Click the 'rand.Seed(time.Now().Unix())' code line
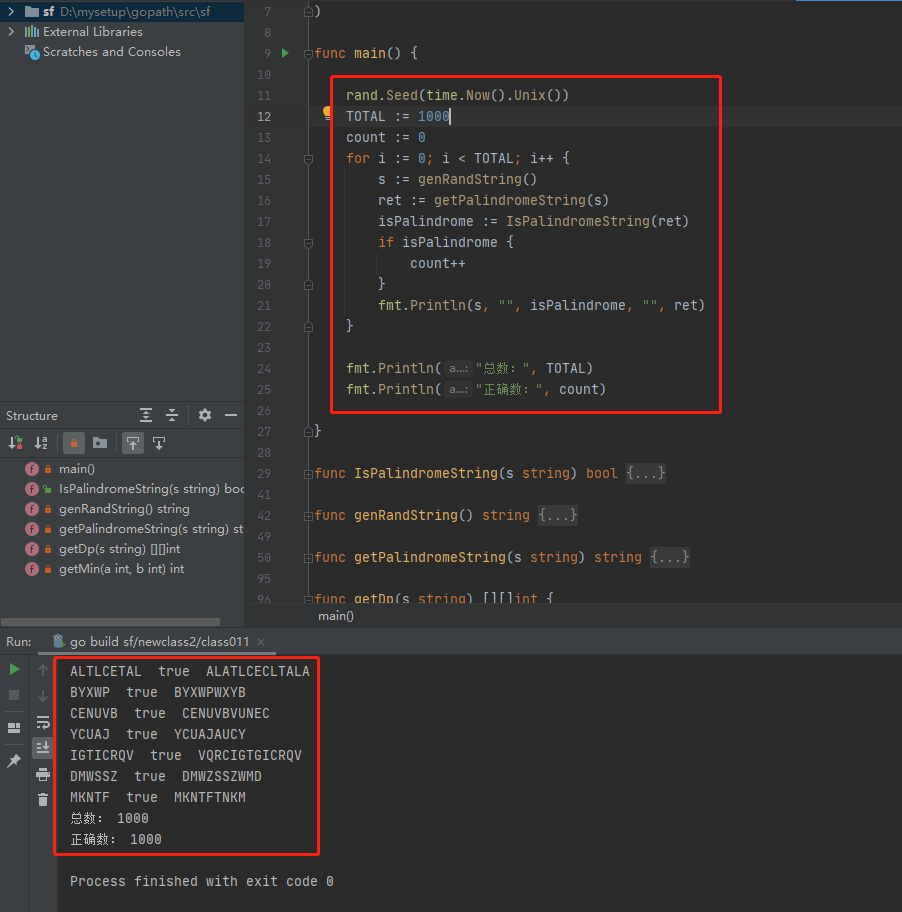This screenshot has width=902, height=912. pyautogui.click(x=457, y=95)
